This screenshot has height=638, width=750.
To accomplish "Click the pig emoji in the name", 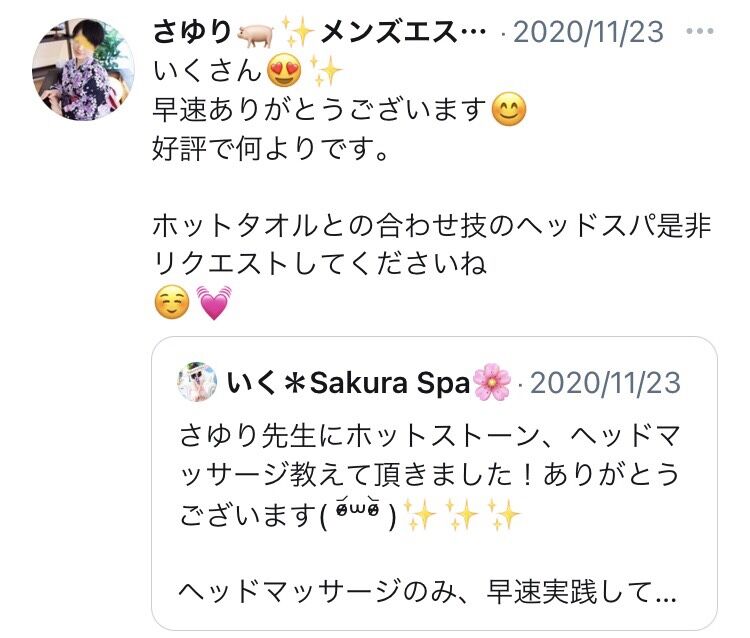I will [x=255, y=34].
